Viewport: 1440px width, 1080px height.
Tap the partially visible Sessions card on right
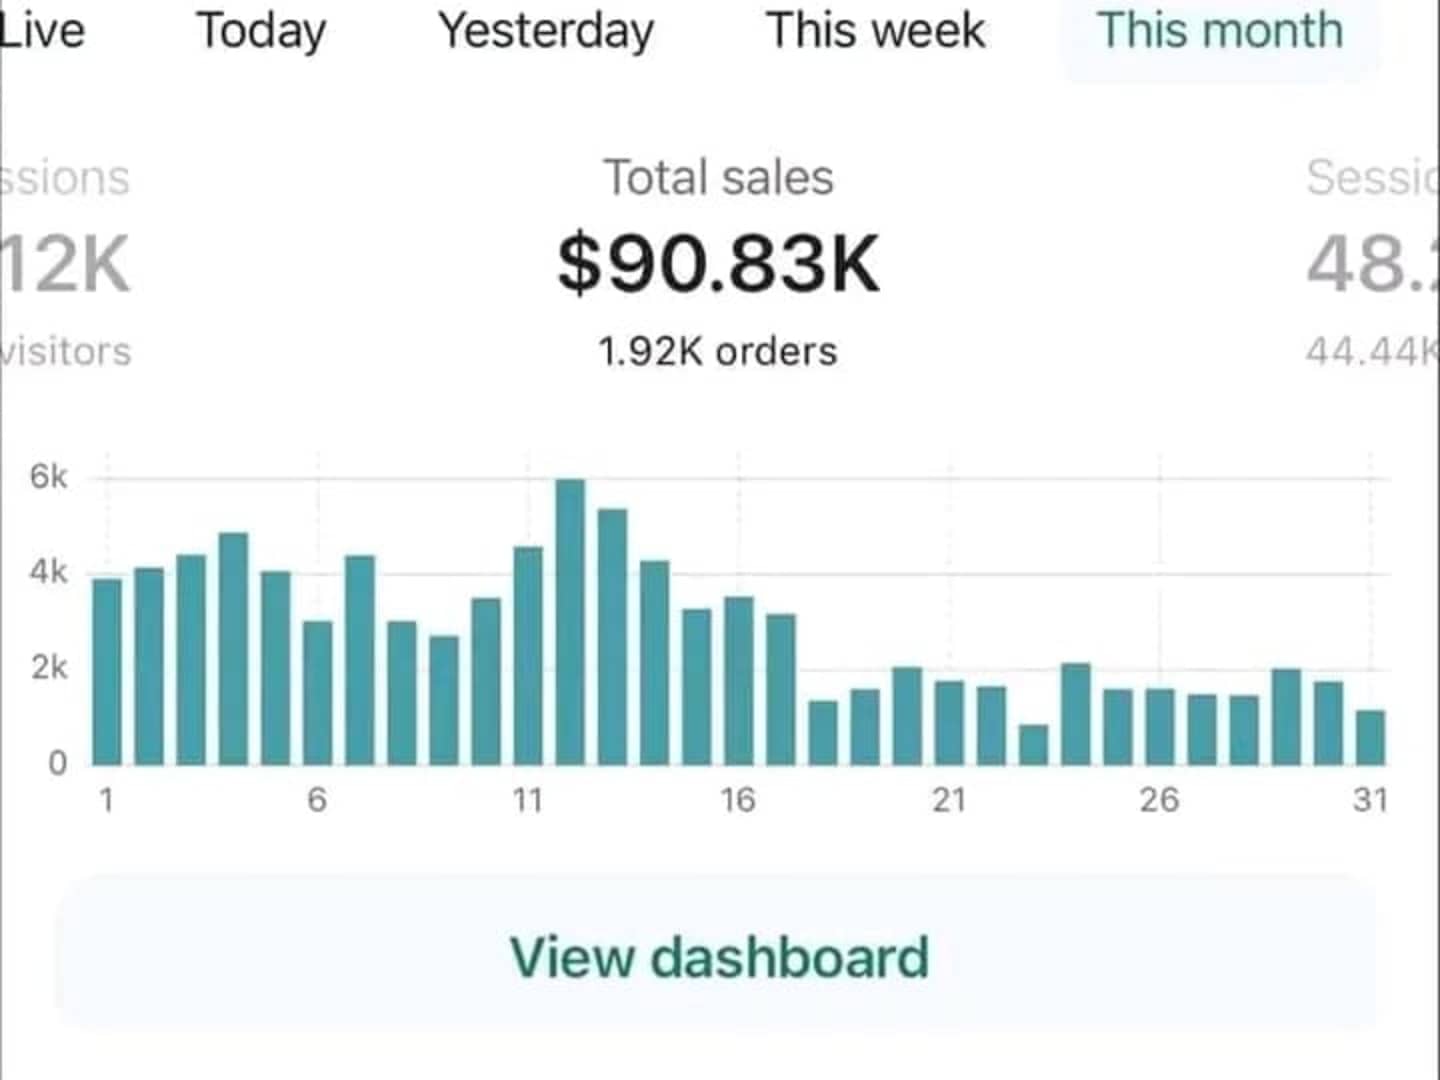coord(1372,262)
